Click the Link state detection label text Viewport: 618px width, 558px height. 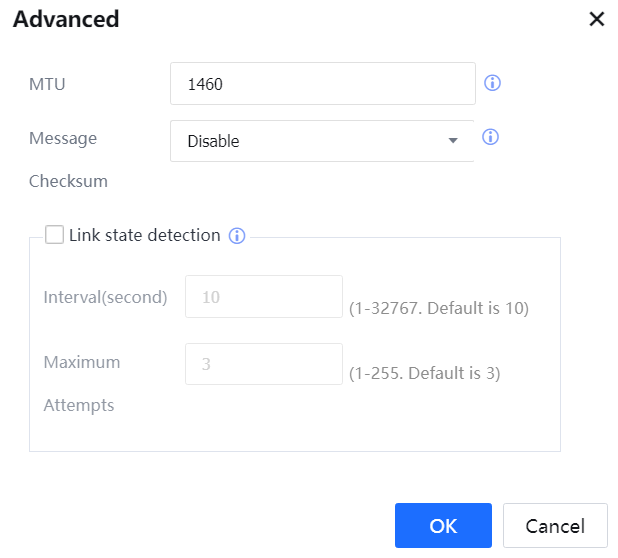tap(144, 235)
